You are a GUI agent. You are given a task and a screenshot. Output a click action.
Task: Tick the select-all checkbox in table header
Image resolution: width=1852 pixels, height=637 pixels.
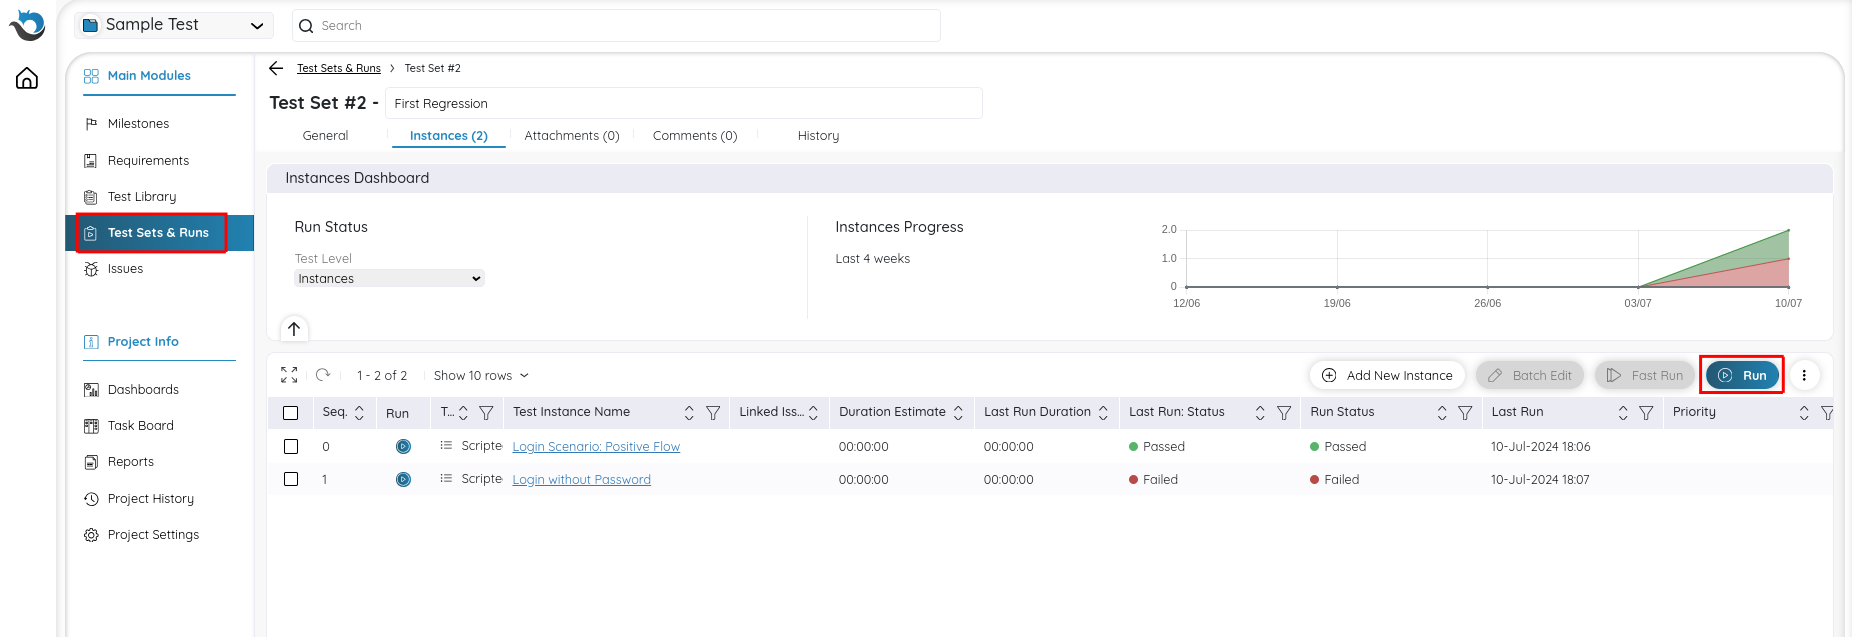click(x=291, y=413)
